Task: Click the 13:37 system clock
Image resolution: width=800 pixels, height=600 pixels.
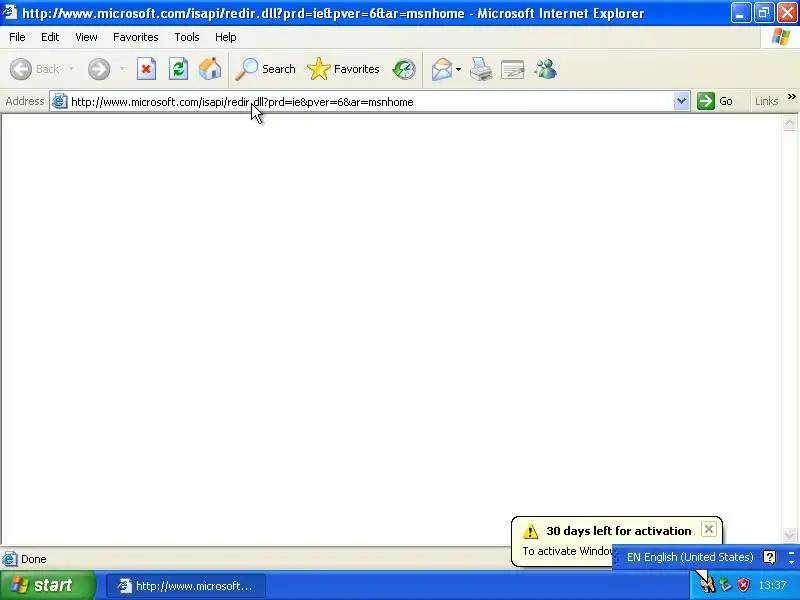Action: [x=772, y=585]
